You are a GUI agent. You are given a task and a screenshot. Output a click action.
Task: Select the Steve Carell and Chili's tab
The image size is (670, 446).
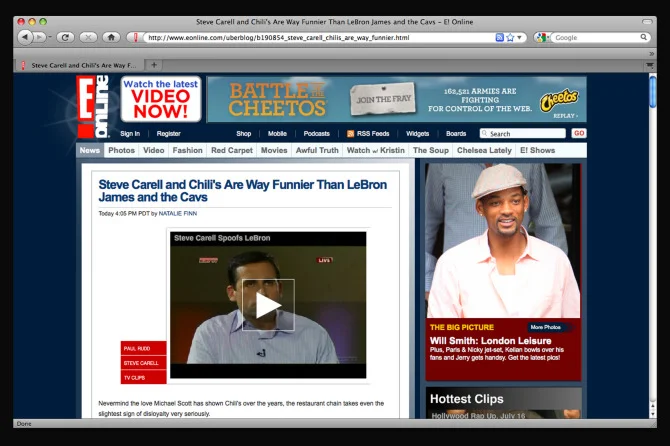(x=79, y=65)
